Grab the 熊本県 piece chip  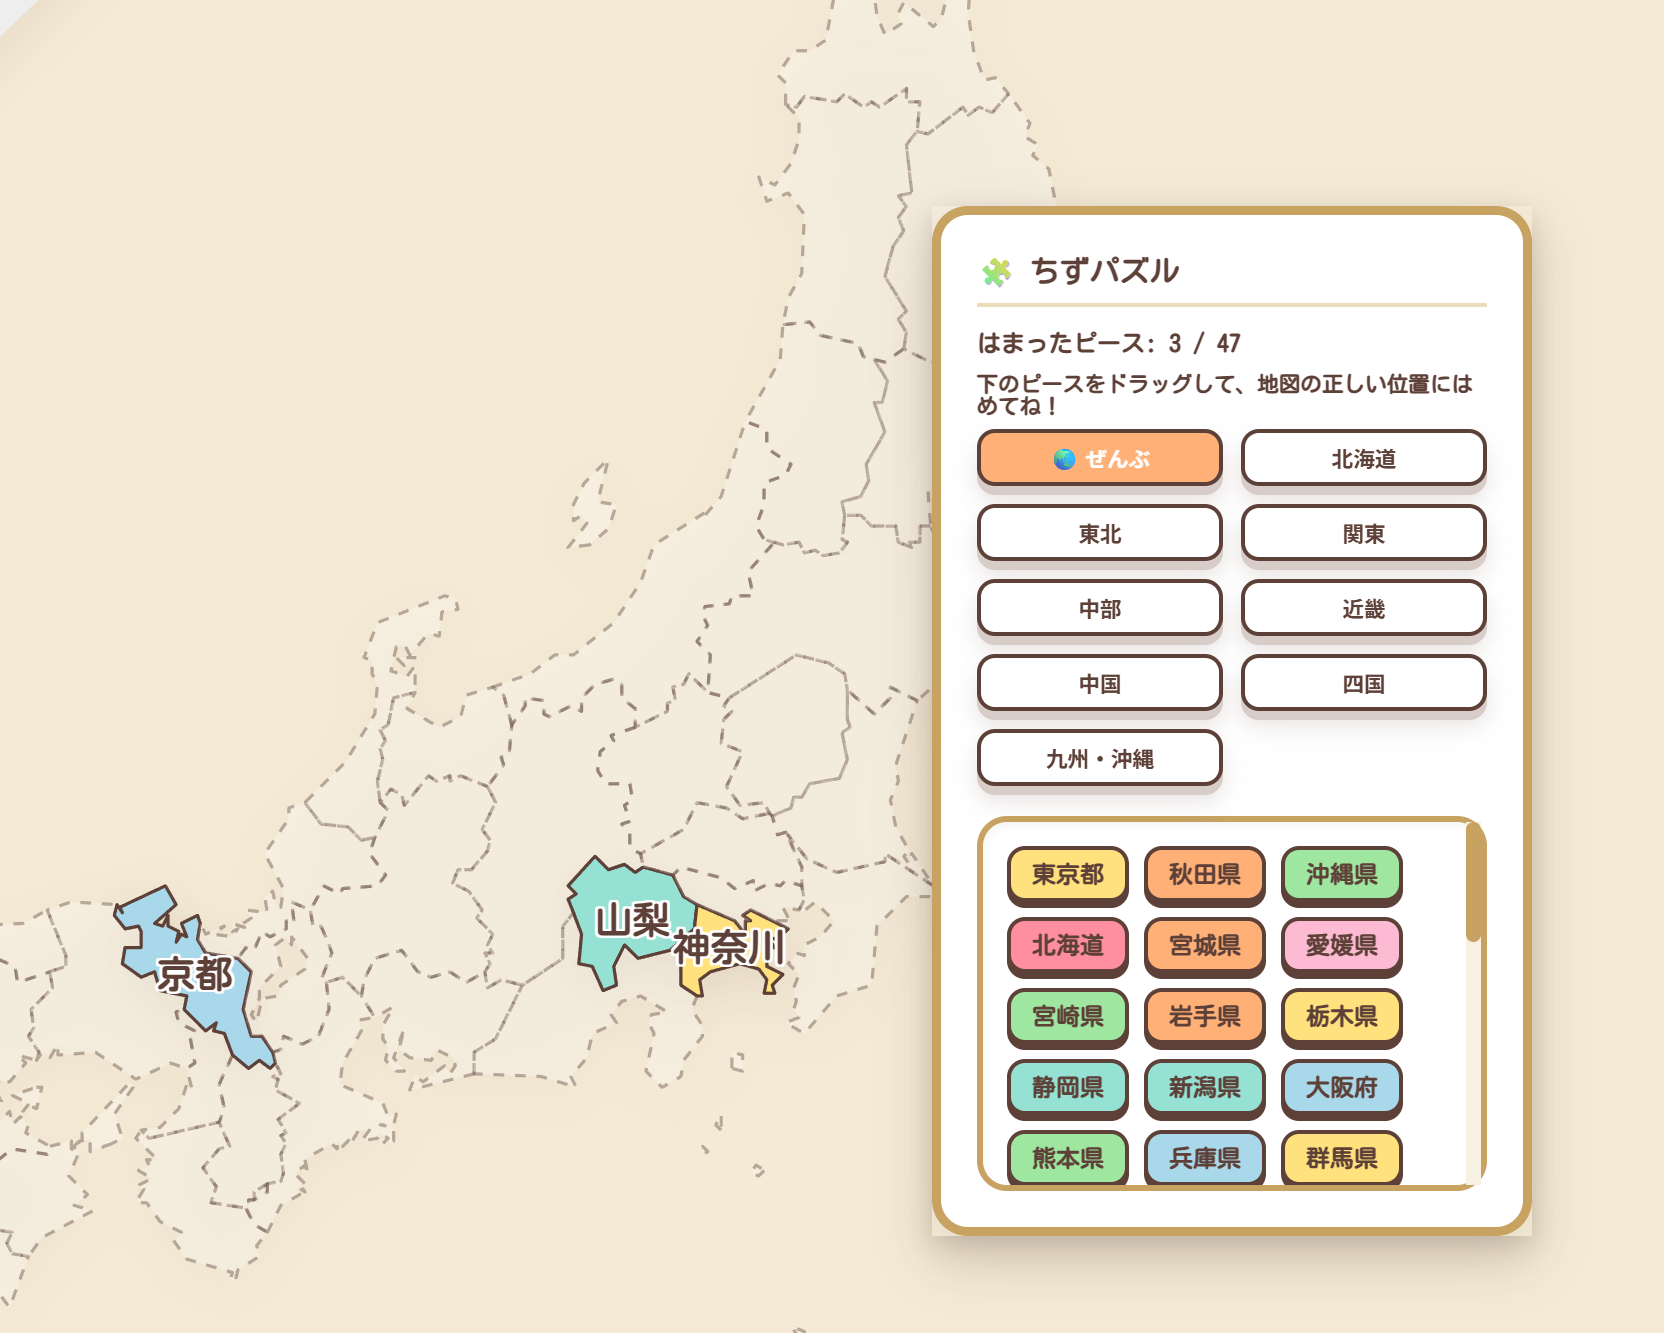point(1067,1157)
